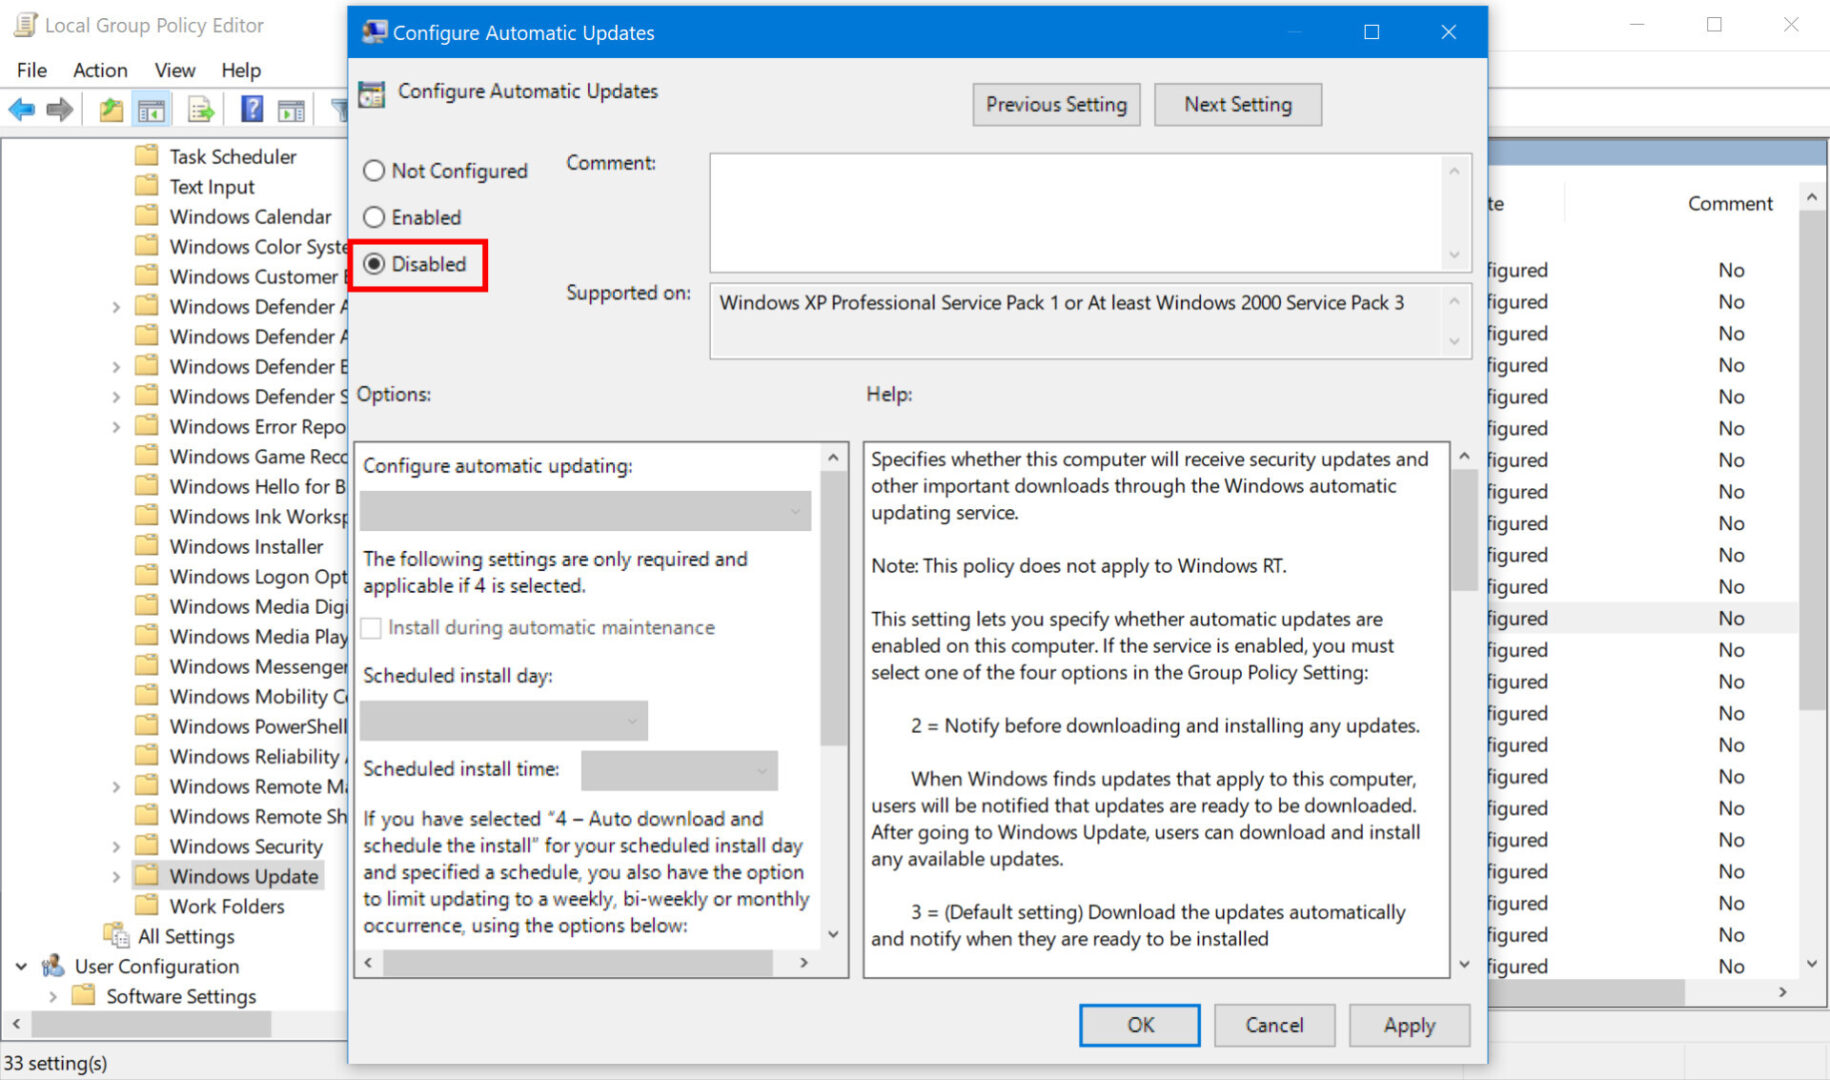Open the Action menu
This screenshot has width=1830, height=1080.
point(100,70)
